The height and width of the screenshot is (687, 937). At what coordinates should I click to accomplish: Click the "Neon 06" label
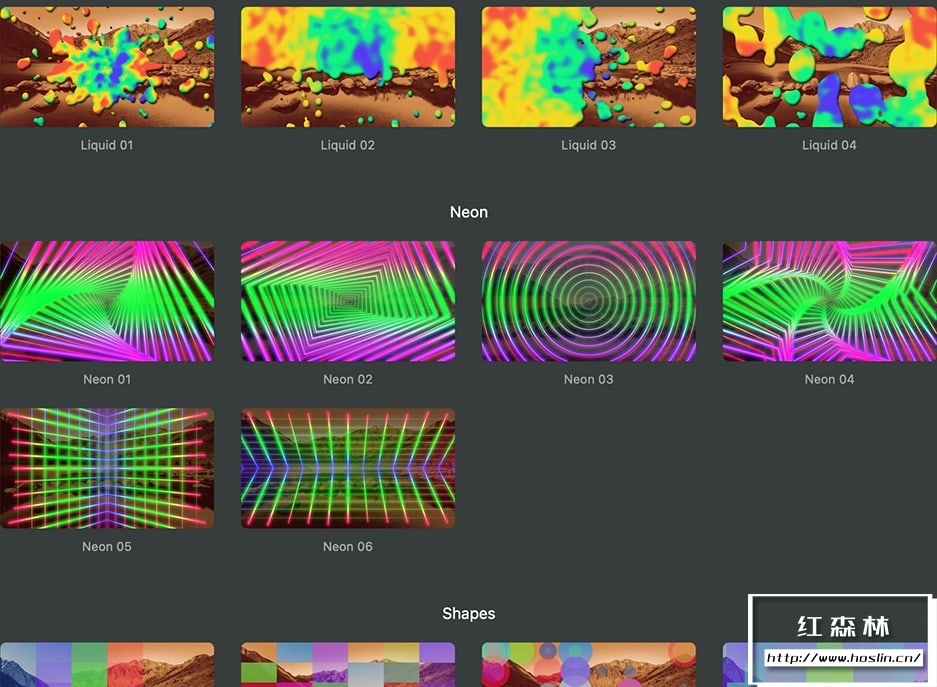pos(348,547)
